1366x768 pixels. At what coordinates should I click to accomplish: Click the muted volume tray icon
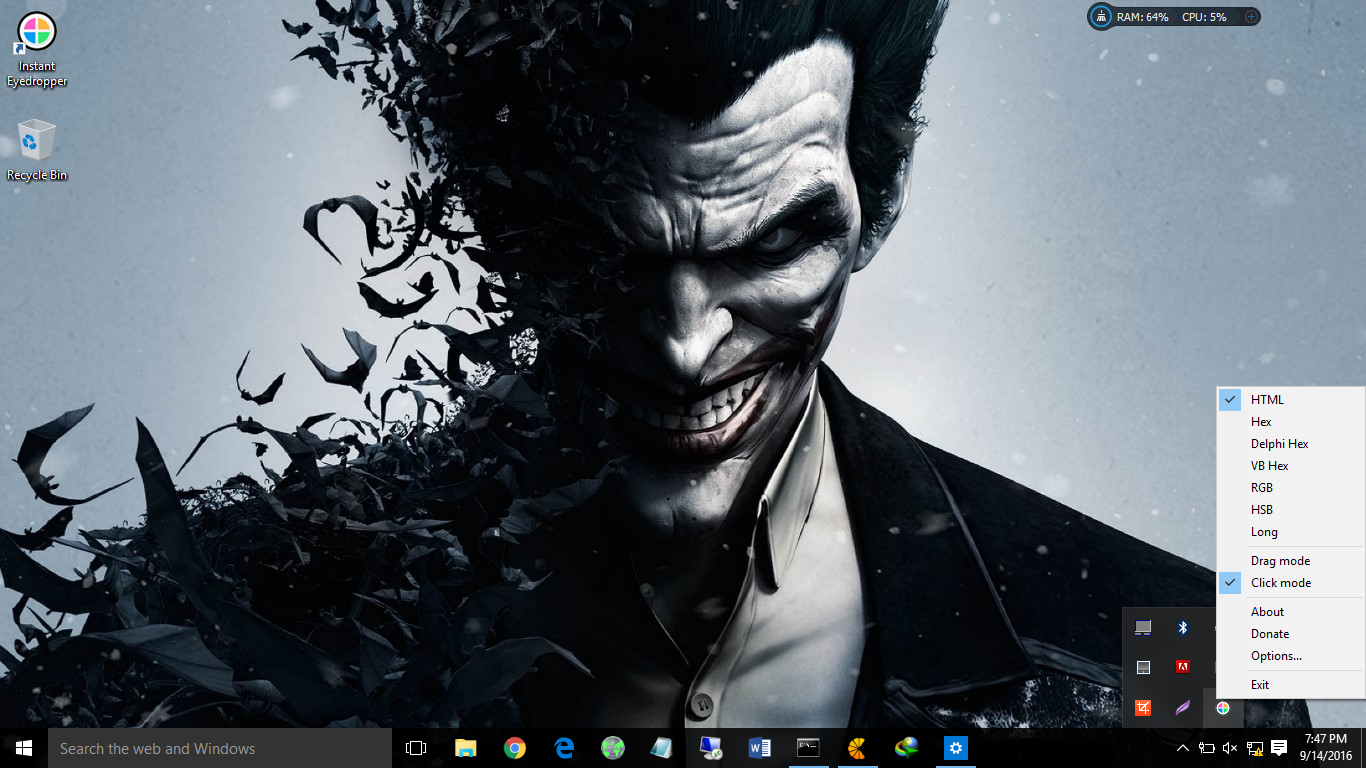point(1230,748)
